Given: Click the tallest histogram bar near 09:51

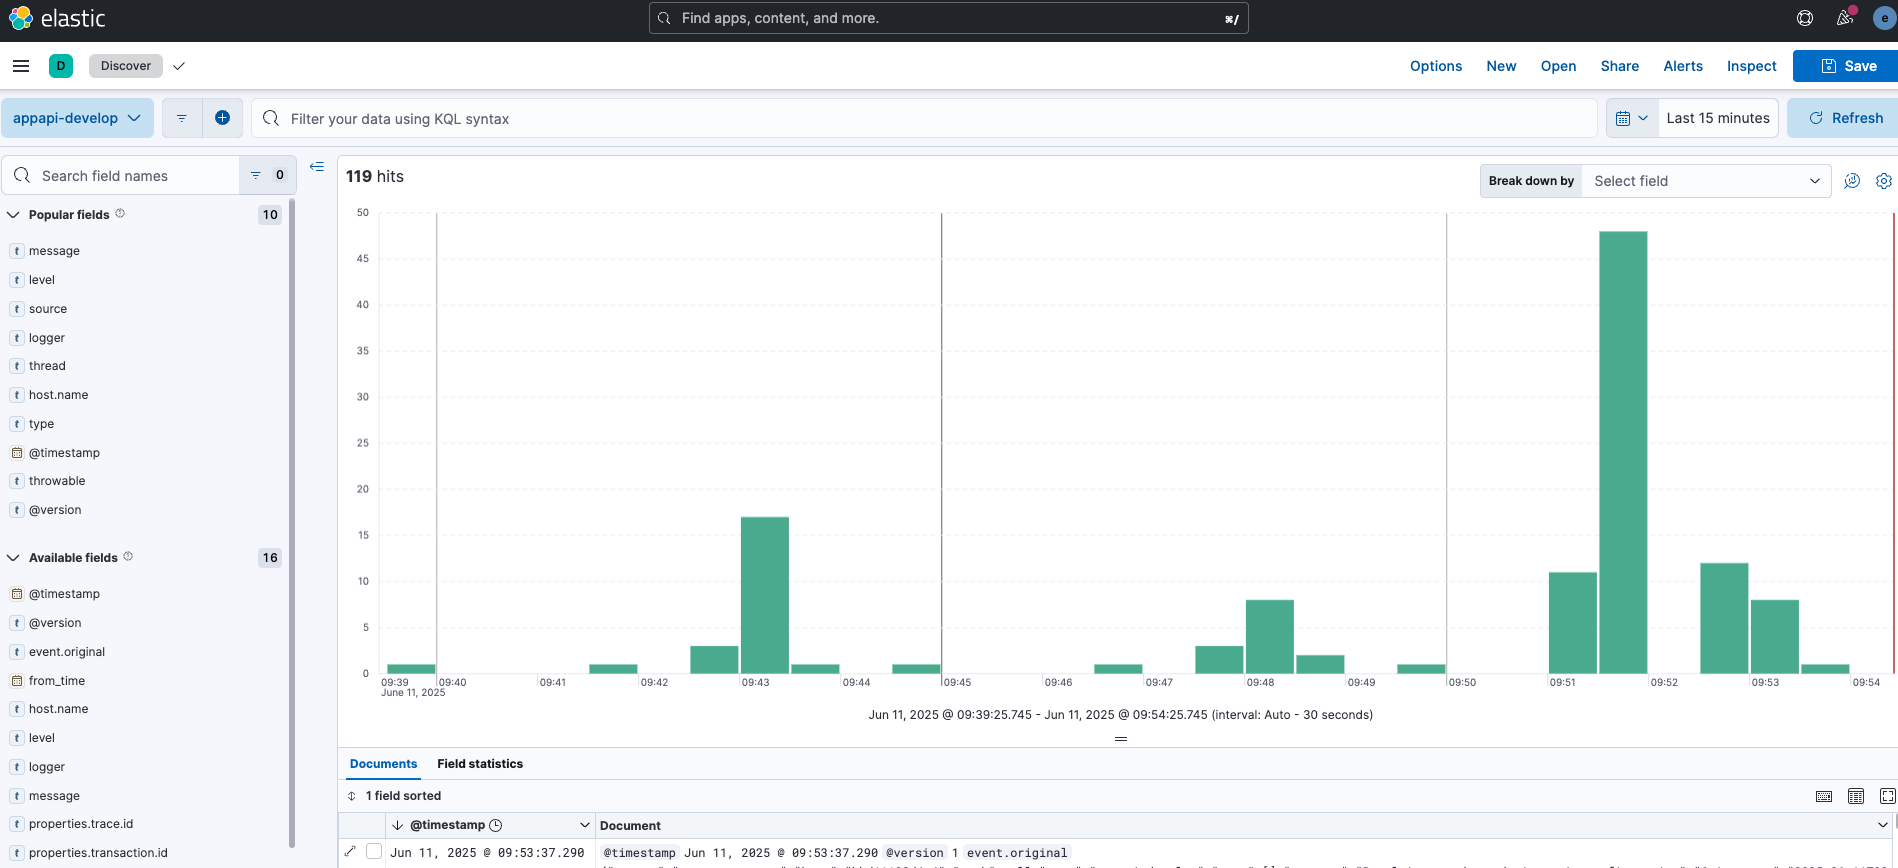Looking at the screenshot, I should 1623,452.
